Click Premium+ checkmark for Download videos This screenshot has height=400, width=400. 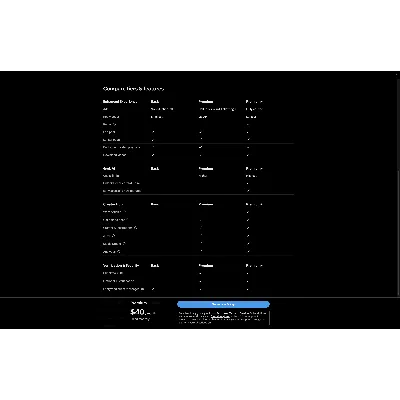click(248, 155)
